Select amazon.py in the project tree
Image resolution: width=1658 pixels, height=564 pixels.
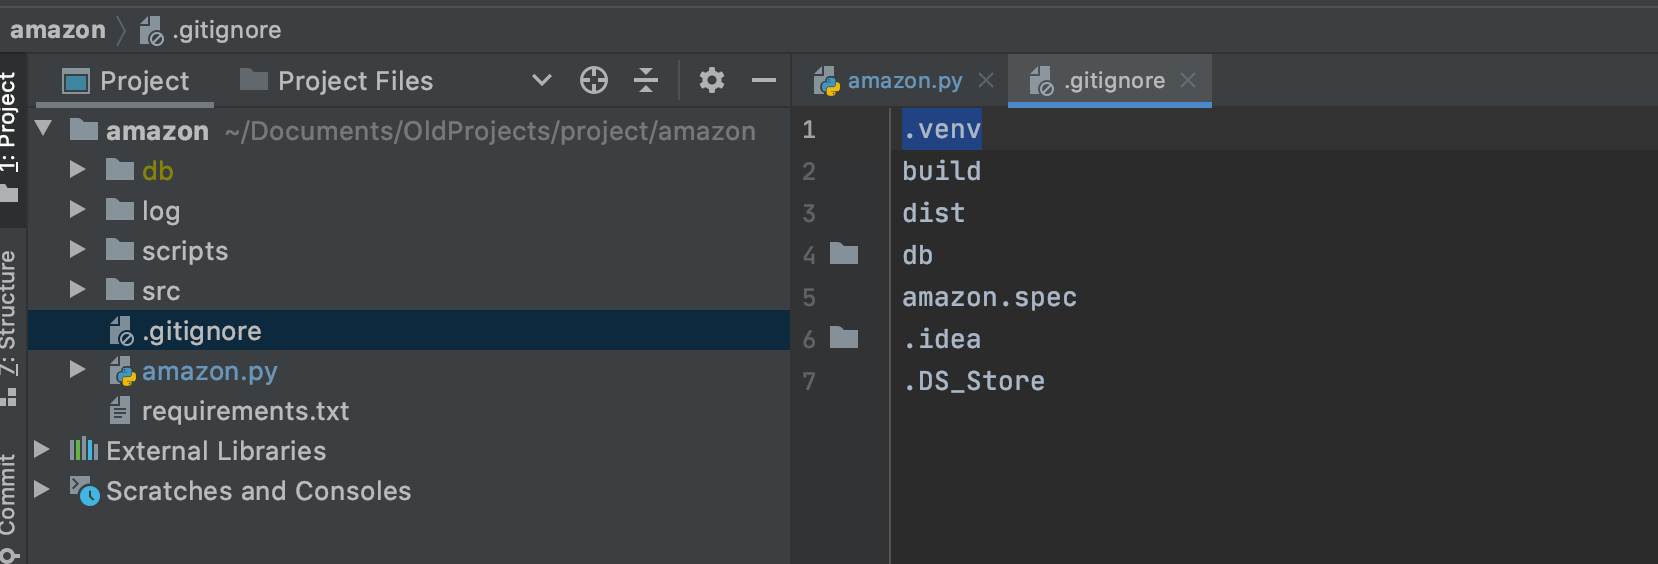click(210, 371)
